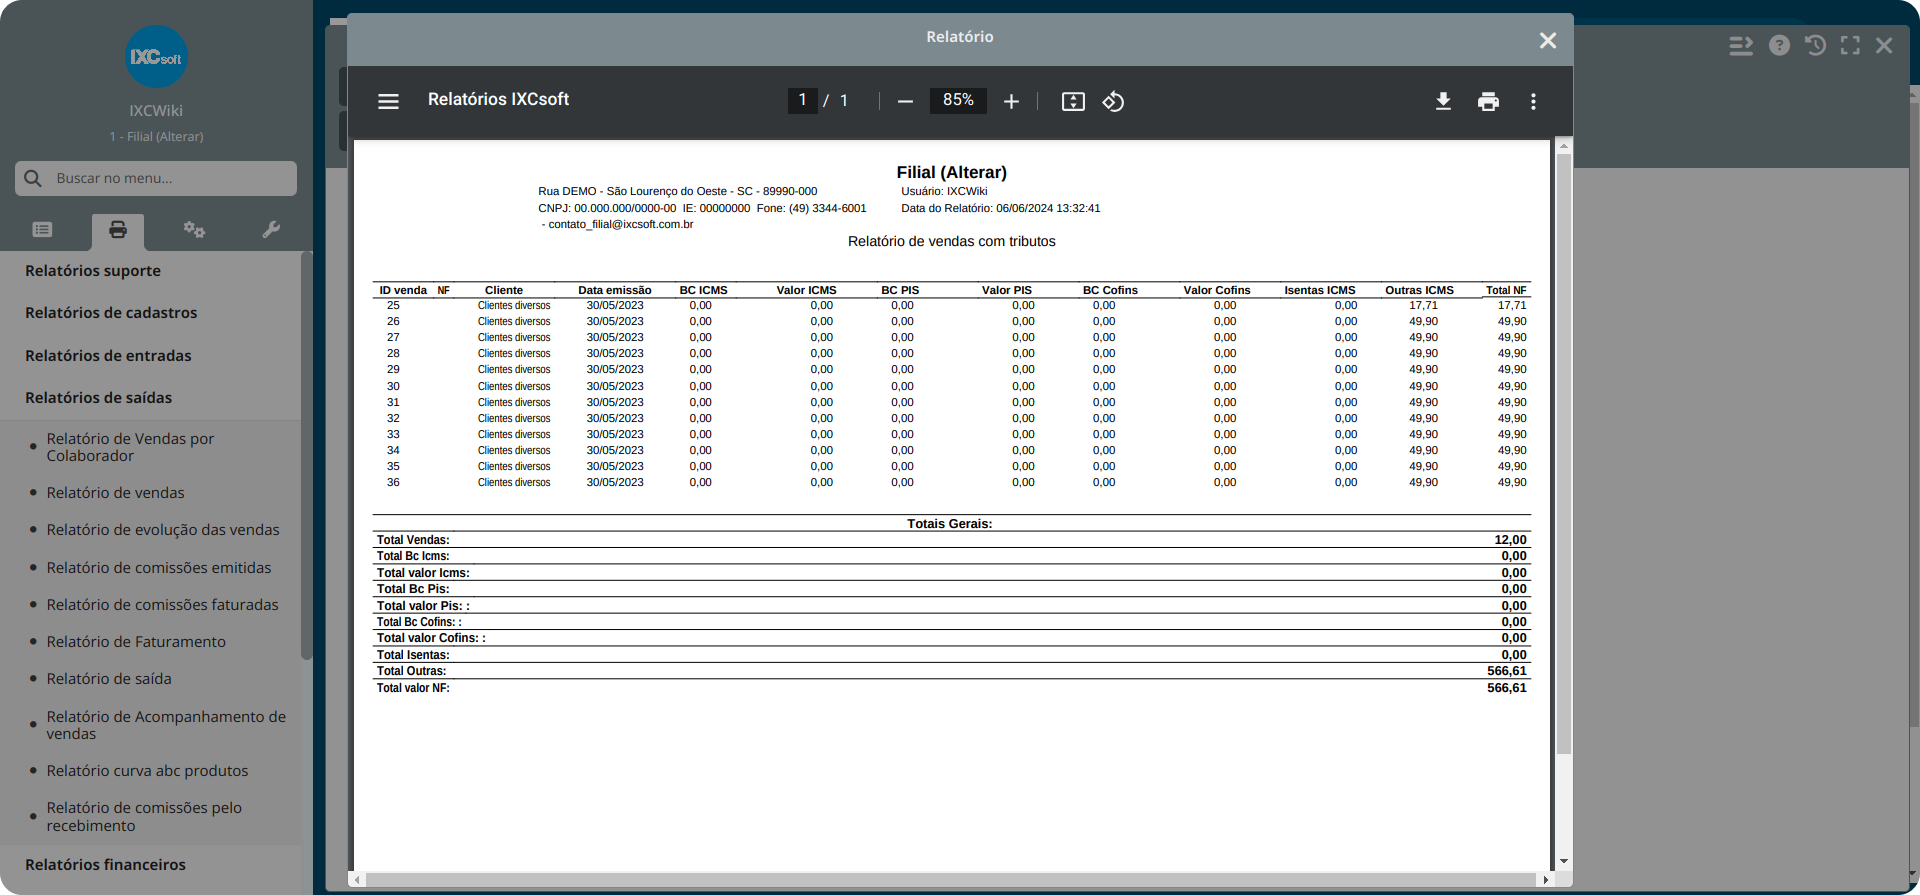The width and height of the screenshot is (1920, 895).
Task: Click the 'ID venda' column header
Action: [x=403, y=290]
